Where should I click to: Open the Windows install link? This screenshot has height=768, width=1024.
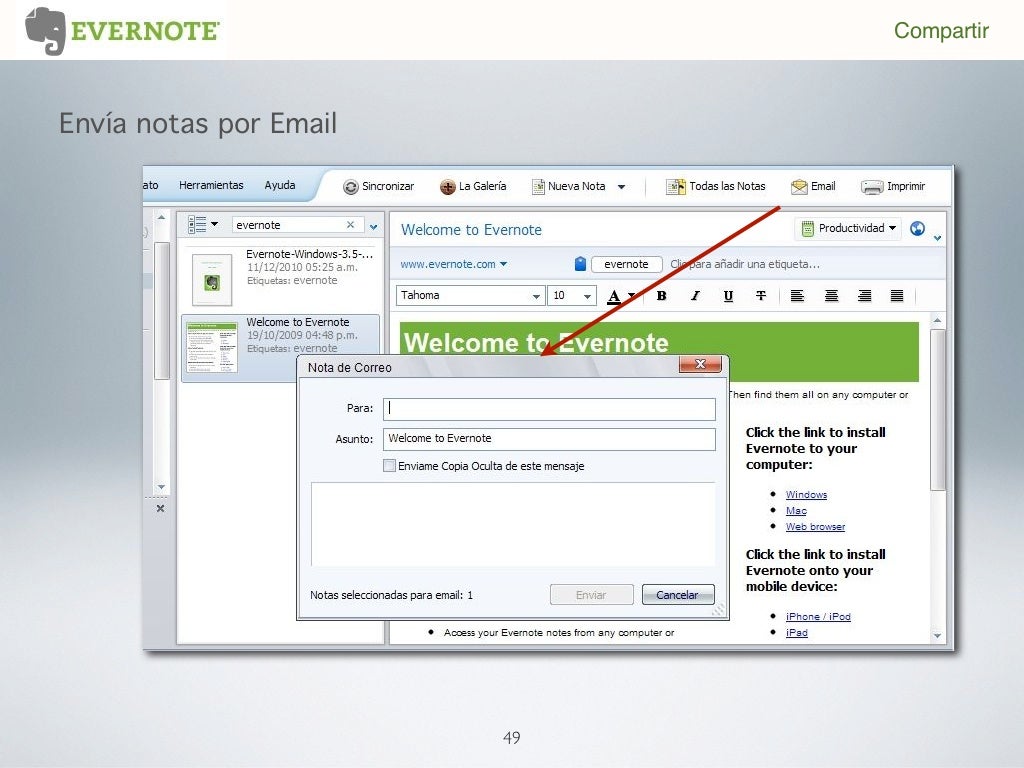pyautogui.click(x=806, y=494)
